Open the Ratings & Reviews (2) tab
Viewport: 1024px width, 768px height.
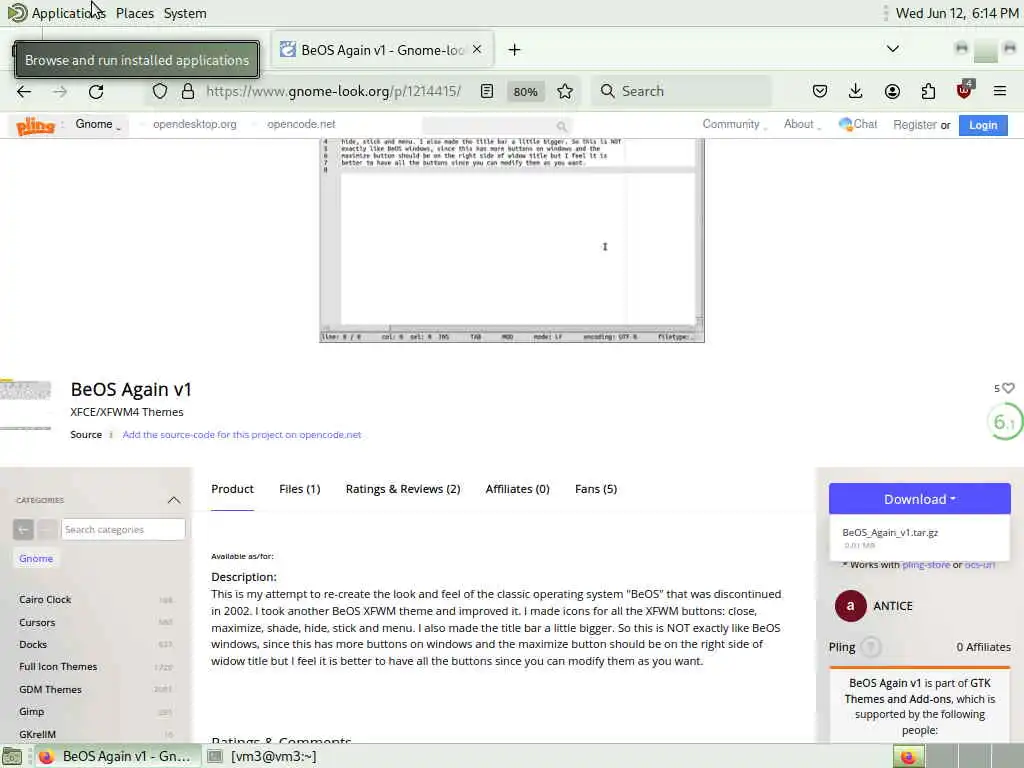(403, 489)
